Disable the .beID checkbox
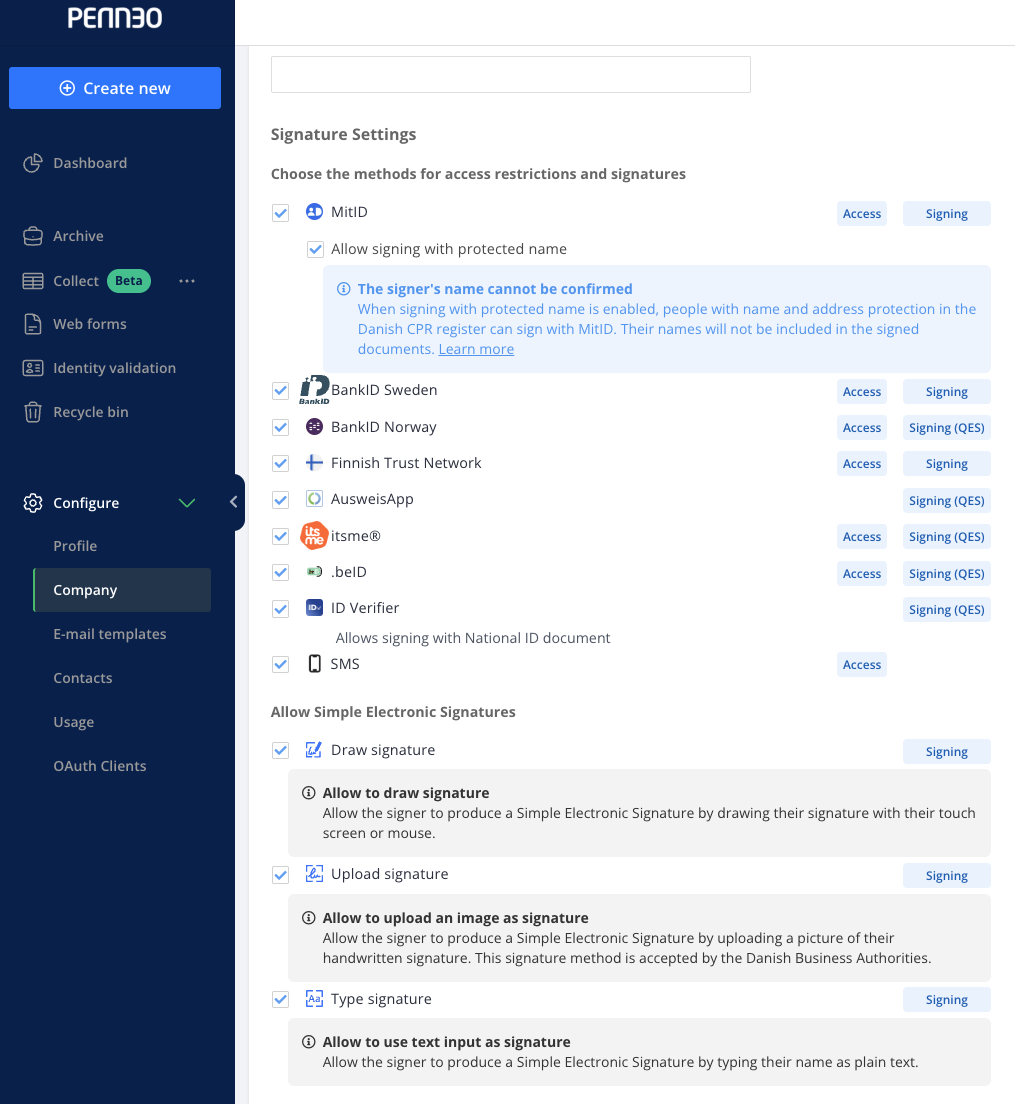The image size is (1015, 1104). click(x=280, y=572)
